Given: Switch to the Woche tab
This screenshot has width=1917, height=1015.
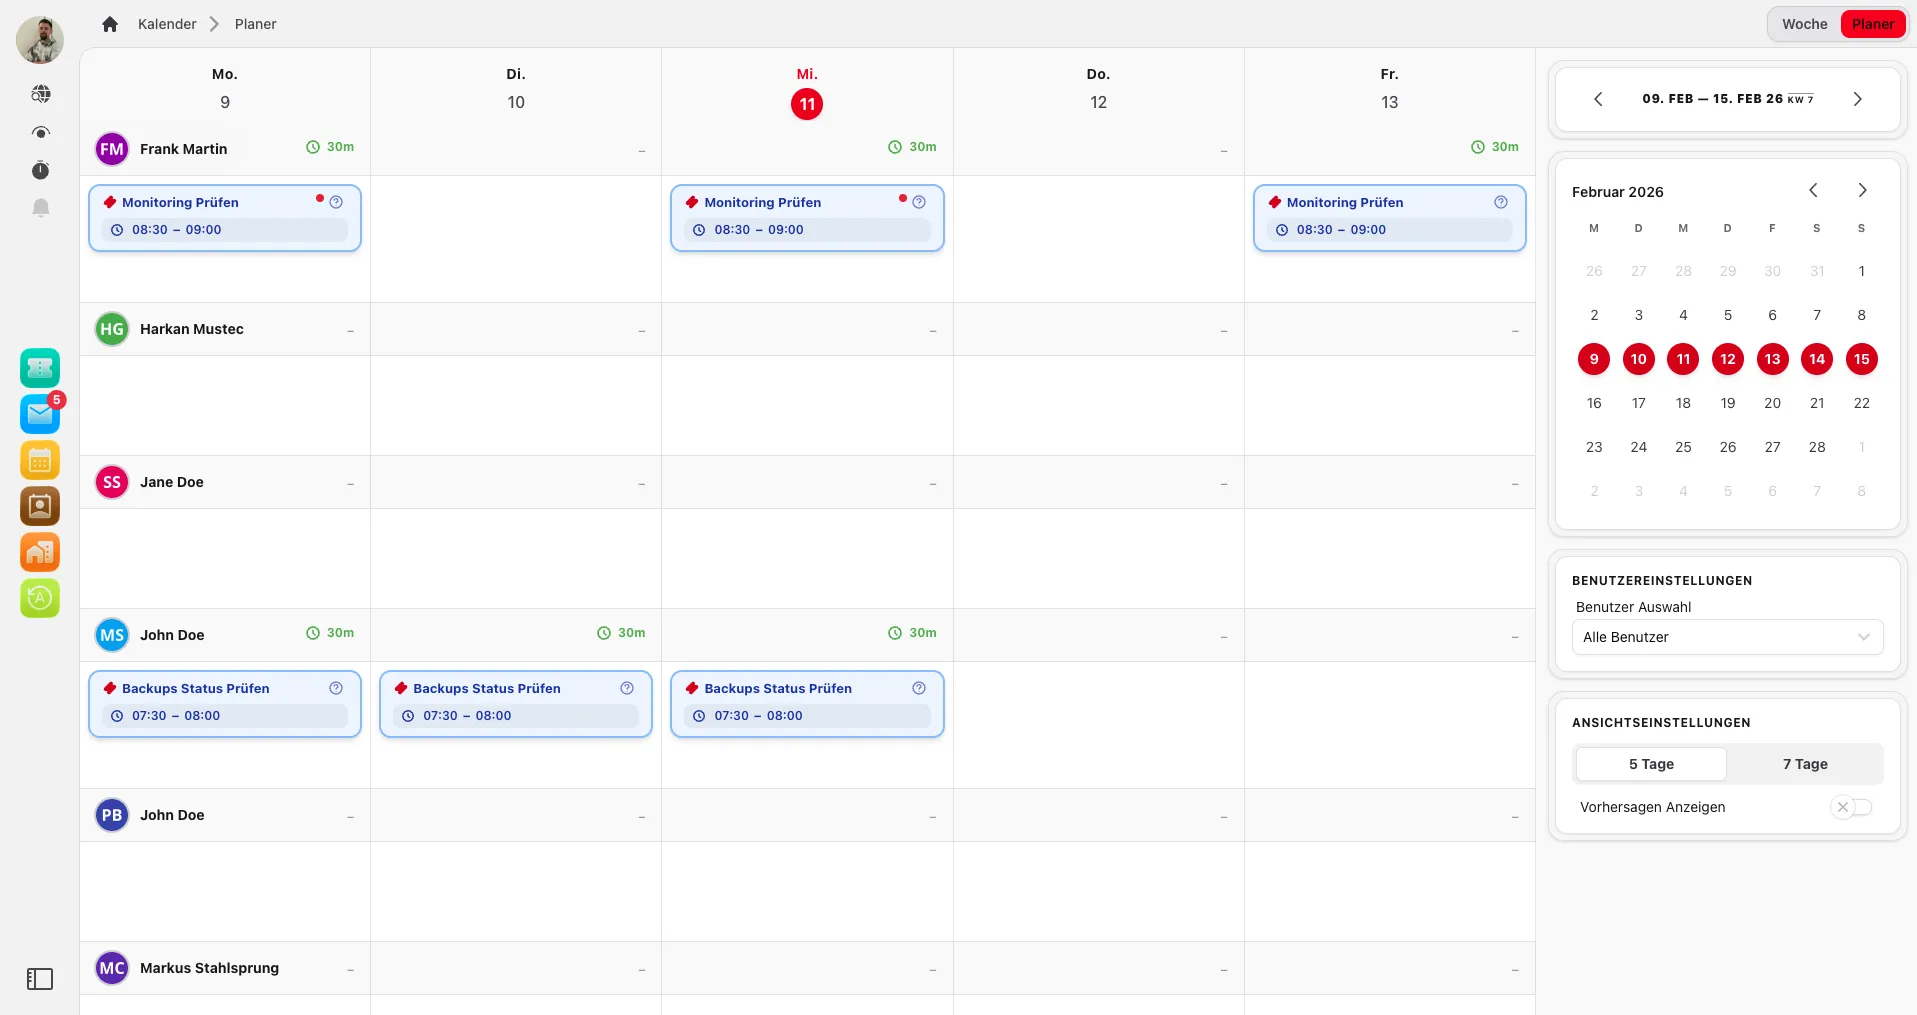Looking at the screenshot, I should (x=1803, y=23).
